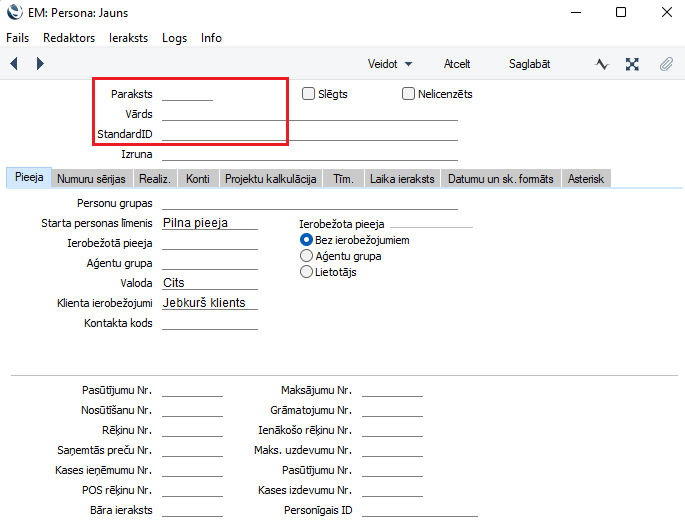Open the Datumu un sk. formāts tab

coord(499,179)
